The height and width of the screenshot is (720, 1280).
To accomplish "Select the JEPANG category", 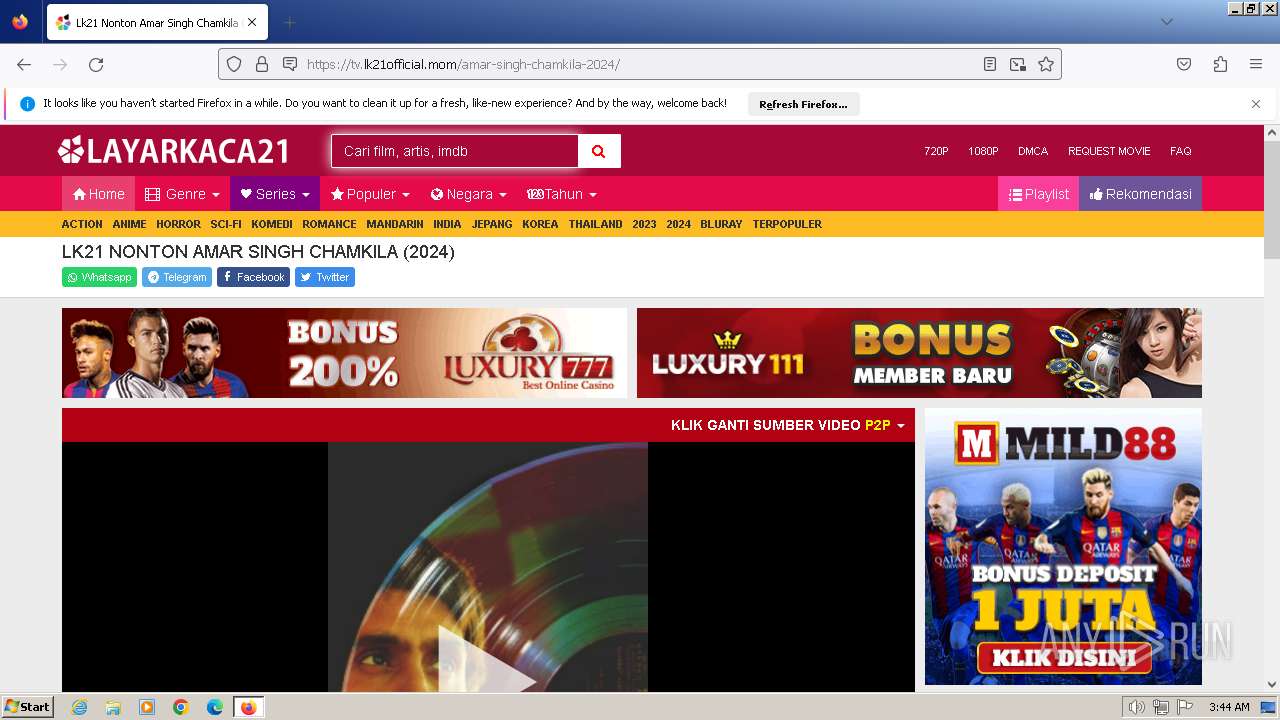I will (492, 224).
